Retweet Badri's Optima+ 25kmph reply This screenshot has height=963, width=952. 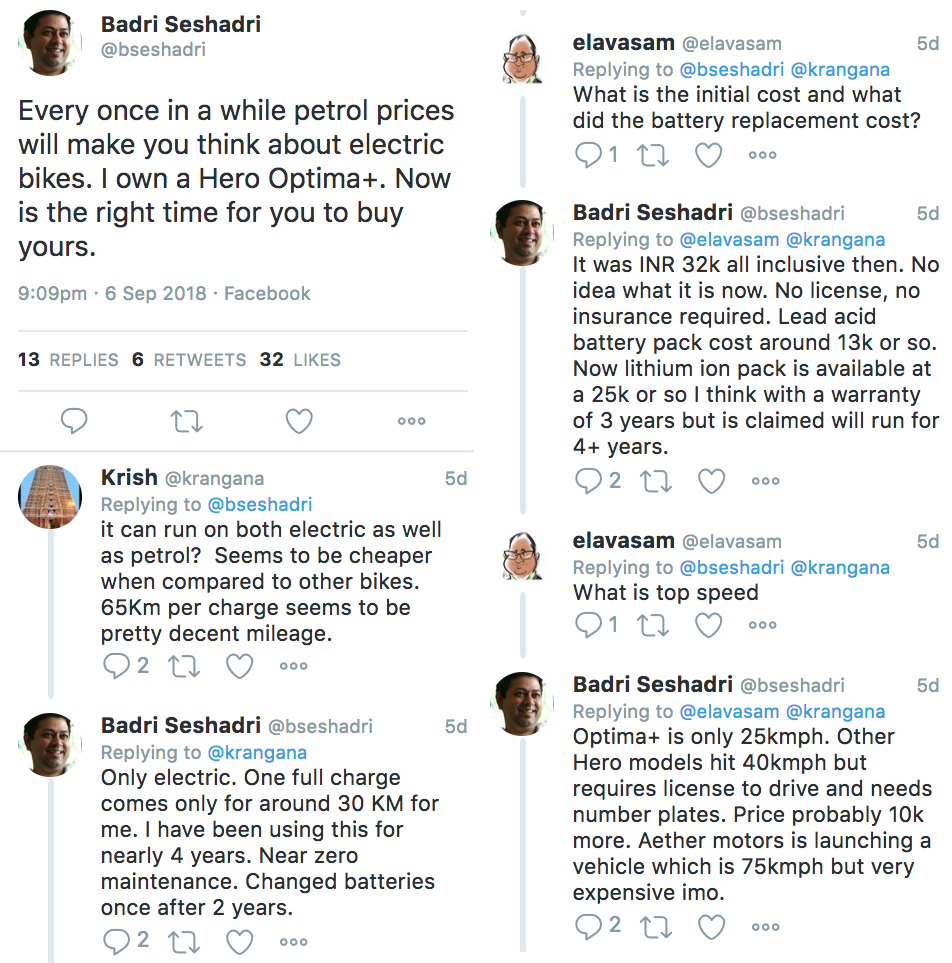[x=656, y=927]
